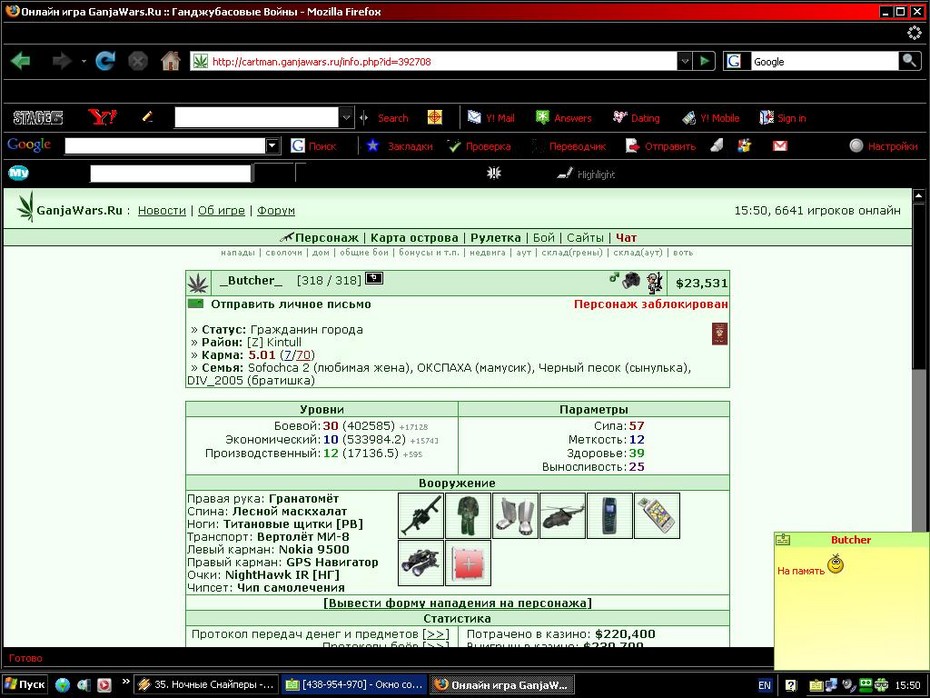The width and height of the screenshot is (930, 698).
Task: Open the back/forward history dropdown arrow
Action: (84, 61)
